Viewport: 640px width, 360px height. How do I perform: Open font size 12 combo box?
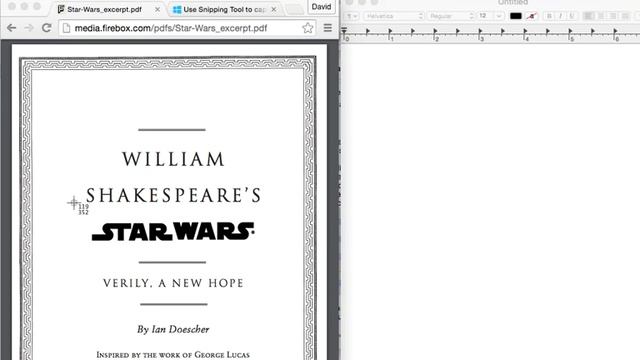tap(490, 16)
